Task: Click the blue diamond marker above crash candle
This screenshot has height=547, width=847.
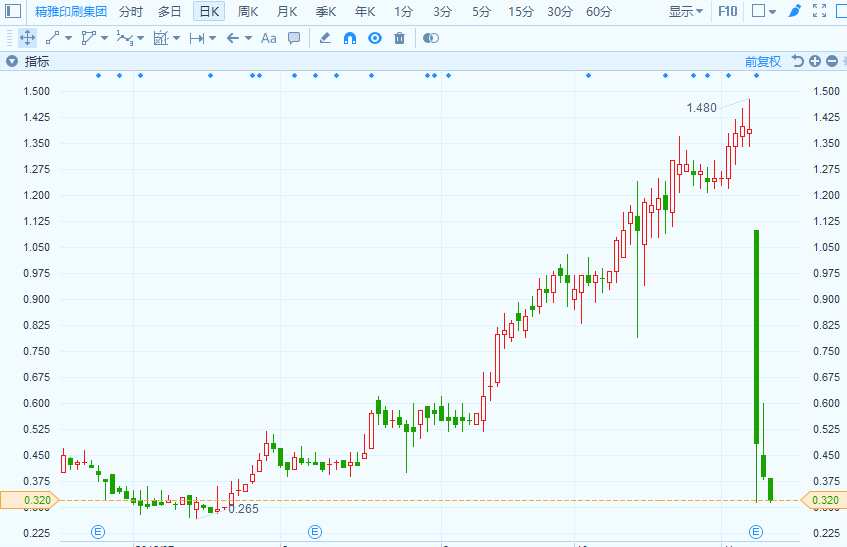Action: 756,76
